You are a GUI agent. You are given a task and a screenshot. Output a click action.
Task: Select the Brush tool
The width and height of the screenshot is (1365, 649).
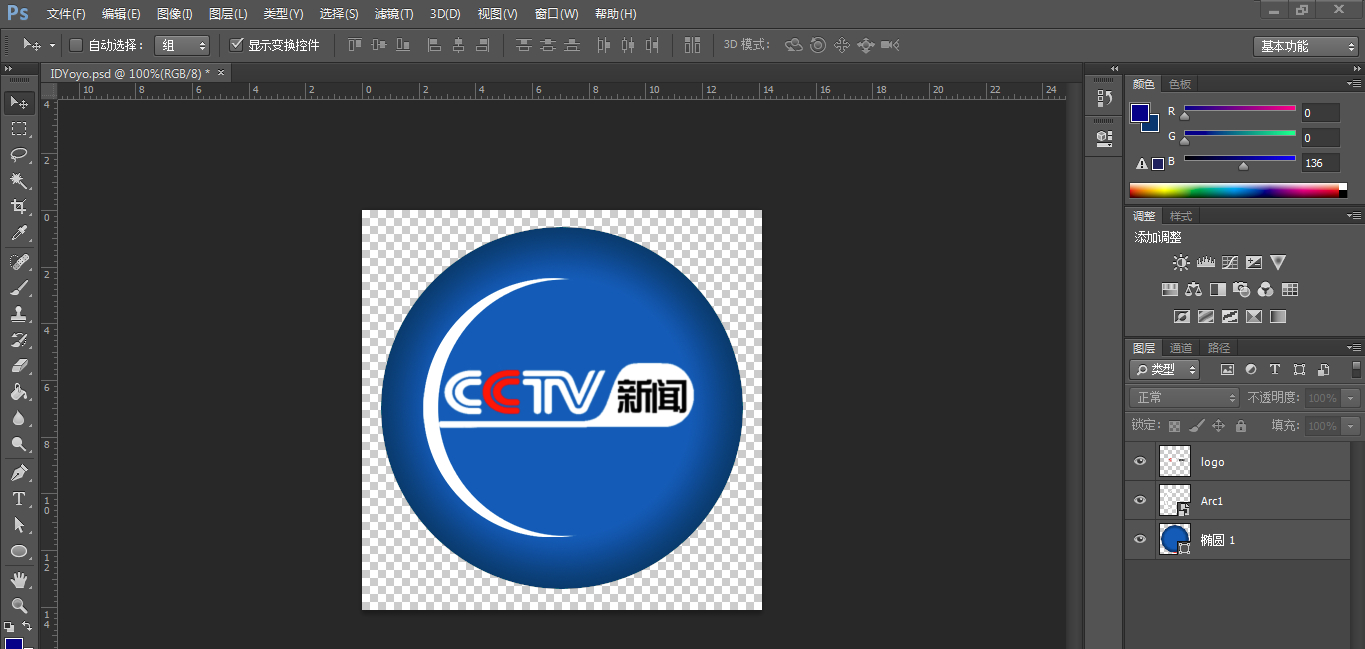pyautogui.click(x=19, y=288)
